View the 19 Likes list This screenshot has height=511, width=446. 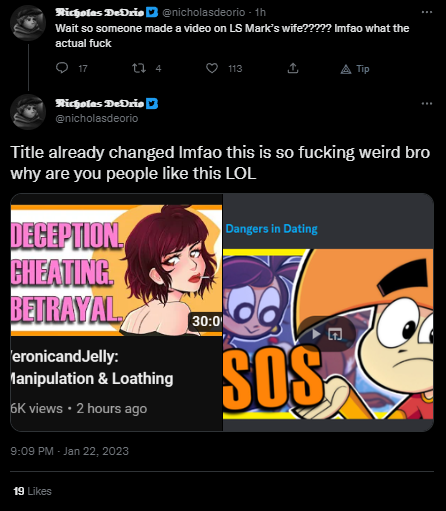pyautogui.click(x=32, y=491)
